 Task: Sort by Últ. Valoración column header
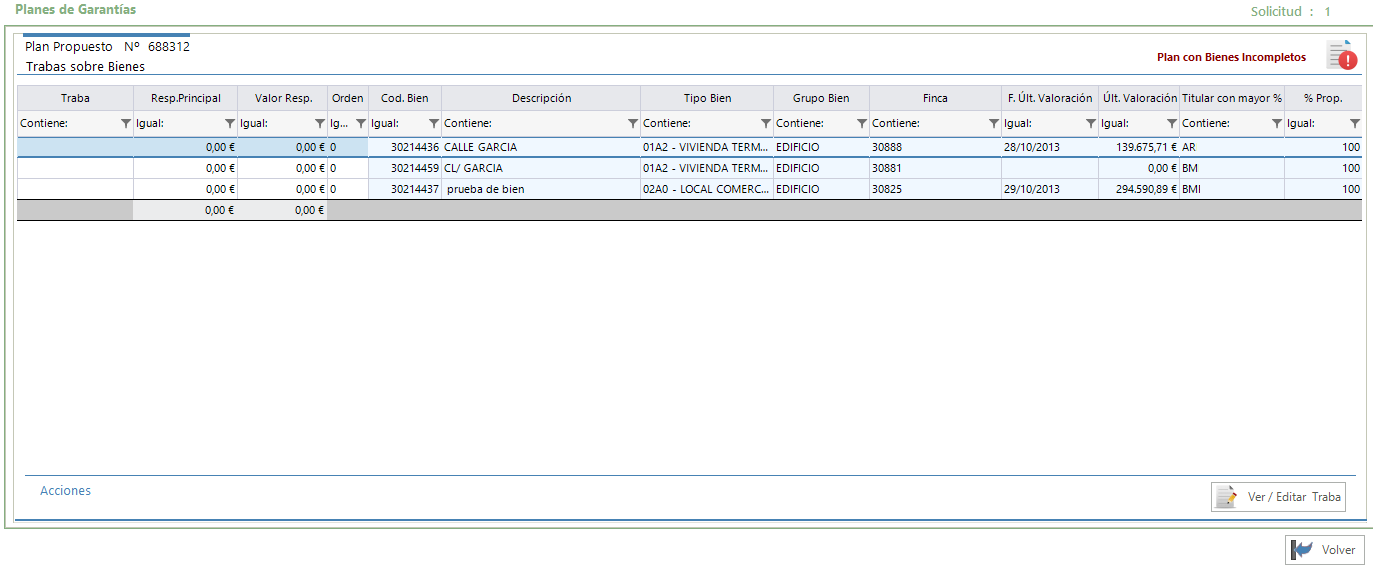(1139, 98)
